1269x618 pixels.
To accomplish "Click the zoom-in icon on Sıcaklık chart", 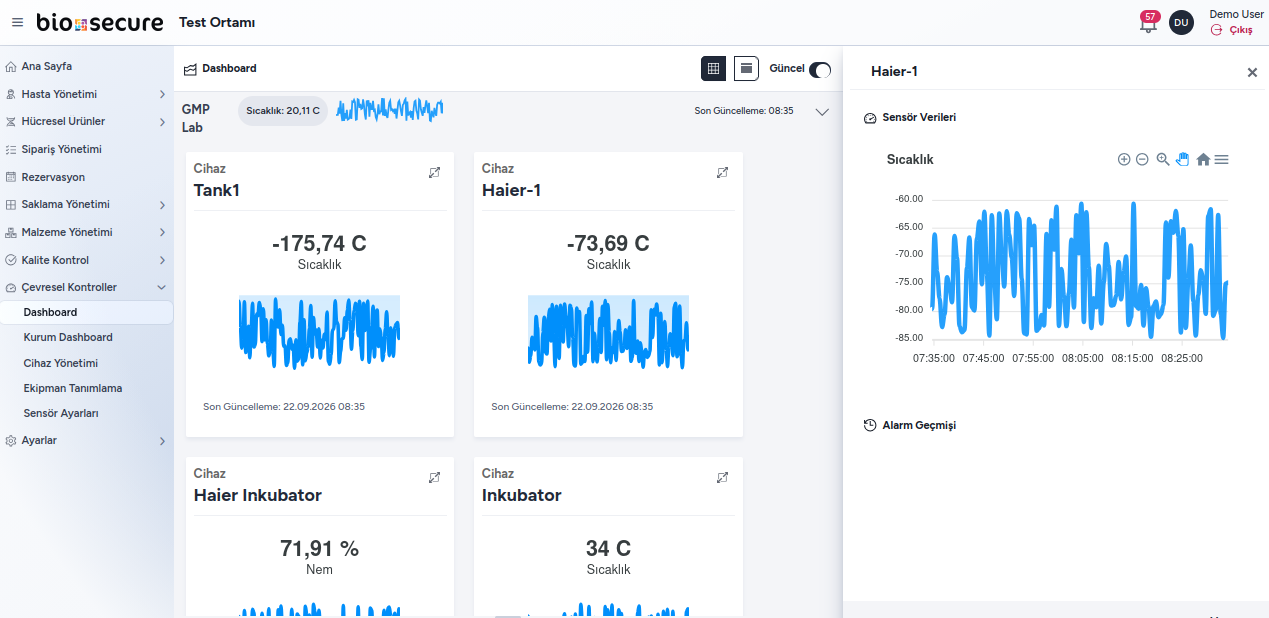I will tap(1124, 159).
